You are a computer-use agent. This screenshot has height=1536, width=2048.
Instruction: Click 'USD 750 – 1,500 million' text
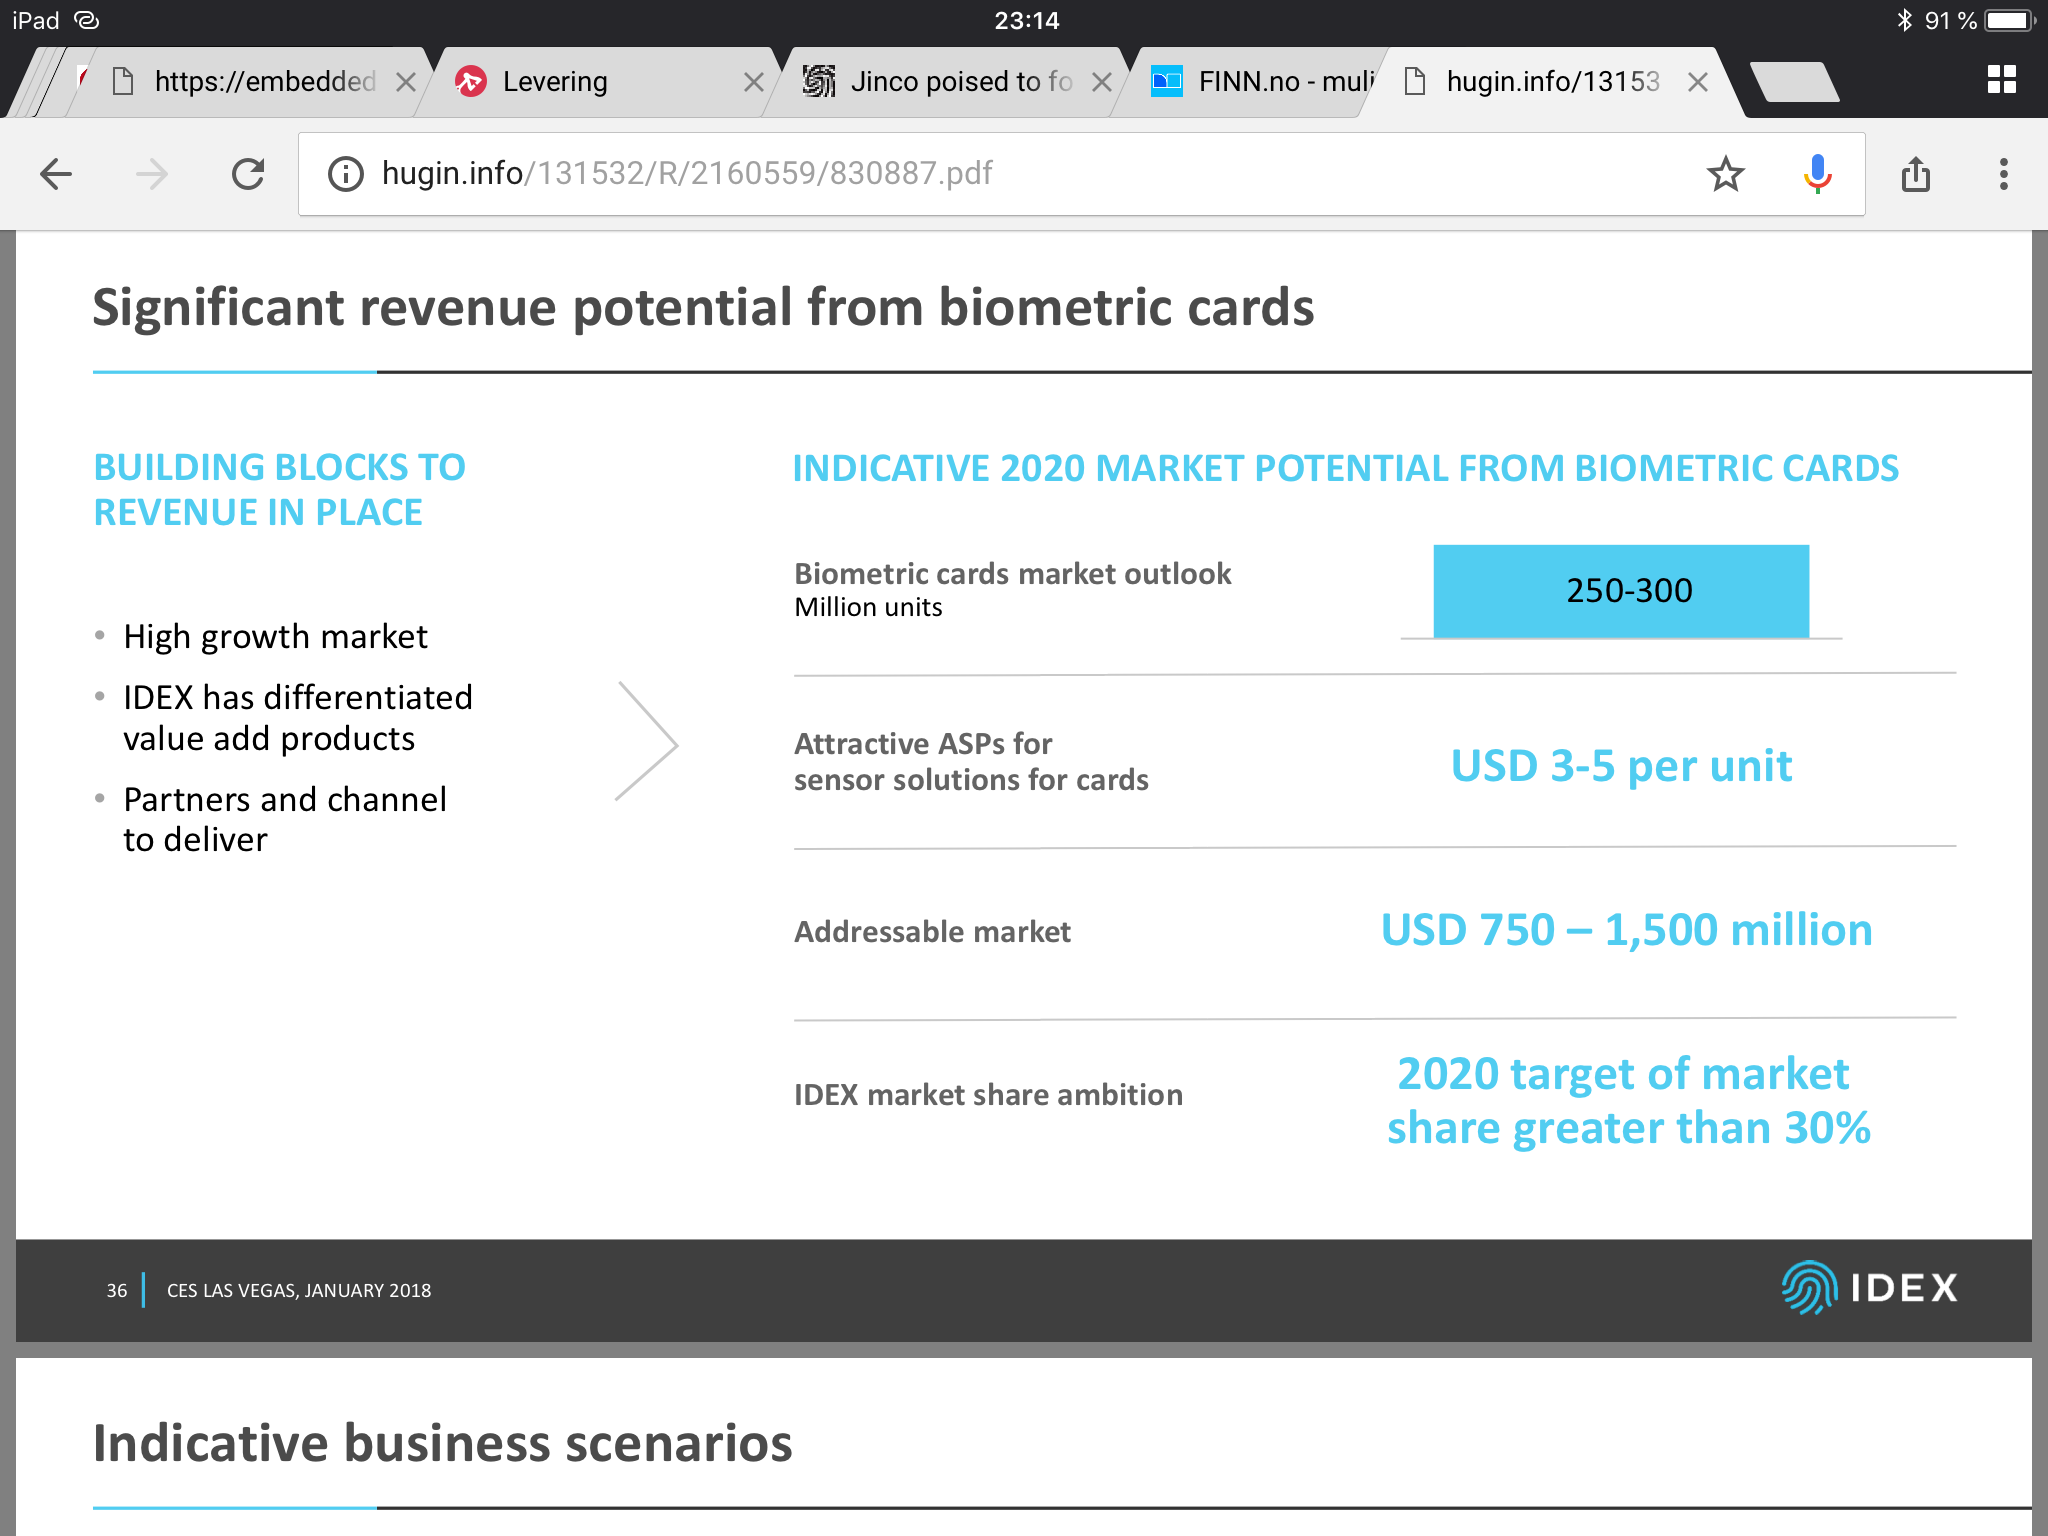click(1626, 930)
